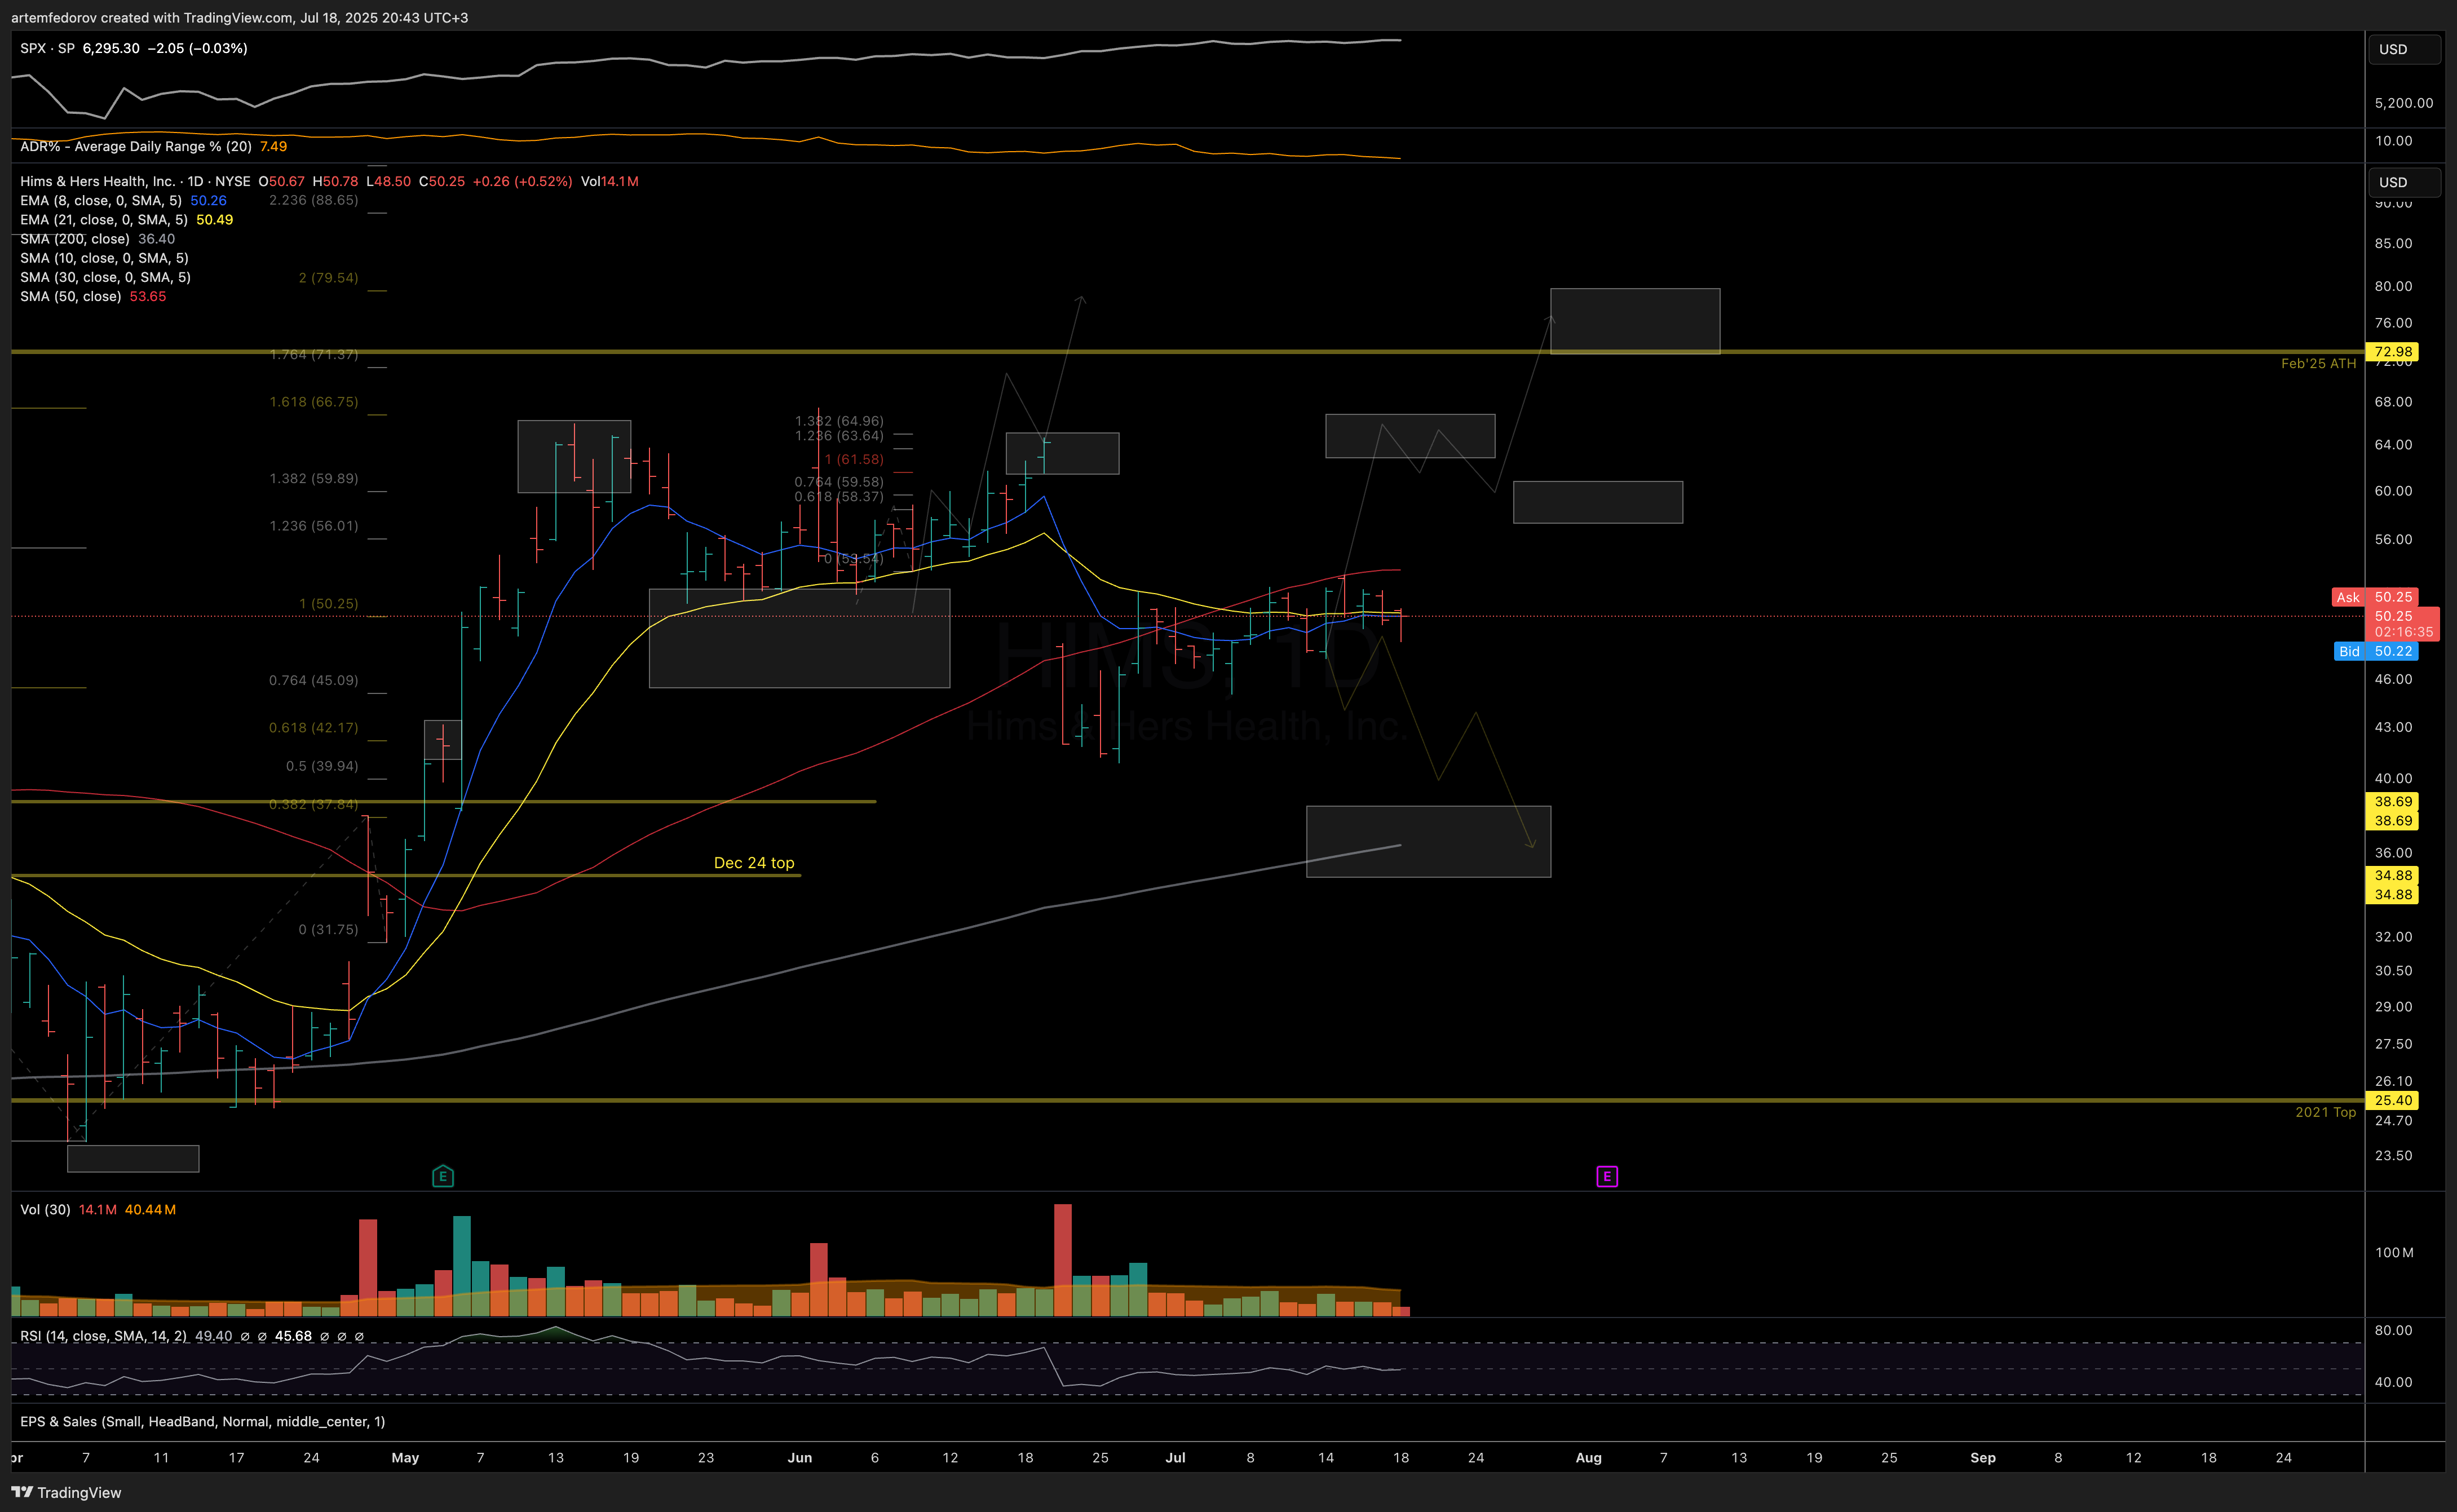Click the 25.40 price label on axis

click(x=2393, y=1100)
